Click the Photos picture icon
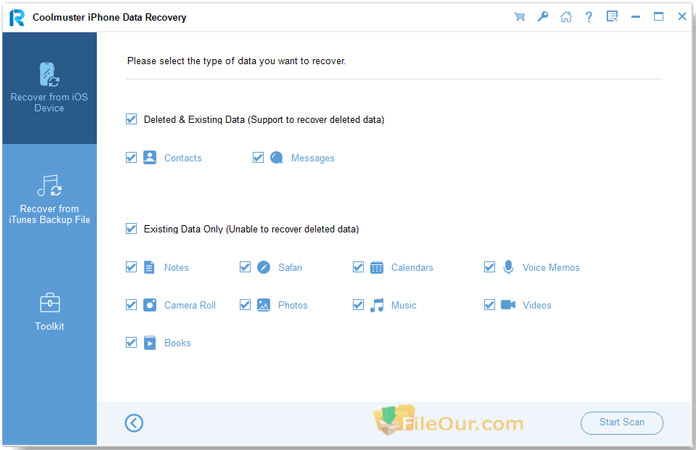 click(x=264, y=305)
